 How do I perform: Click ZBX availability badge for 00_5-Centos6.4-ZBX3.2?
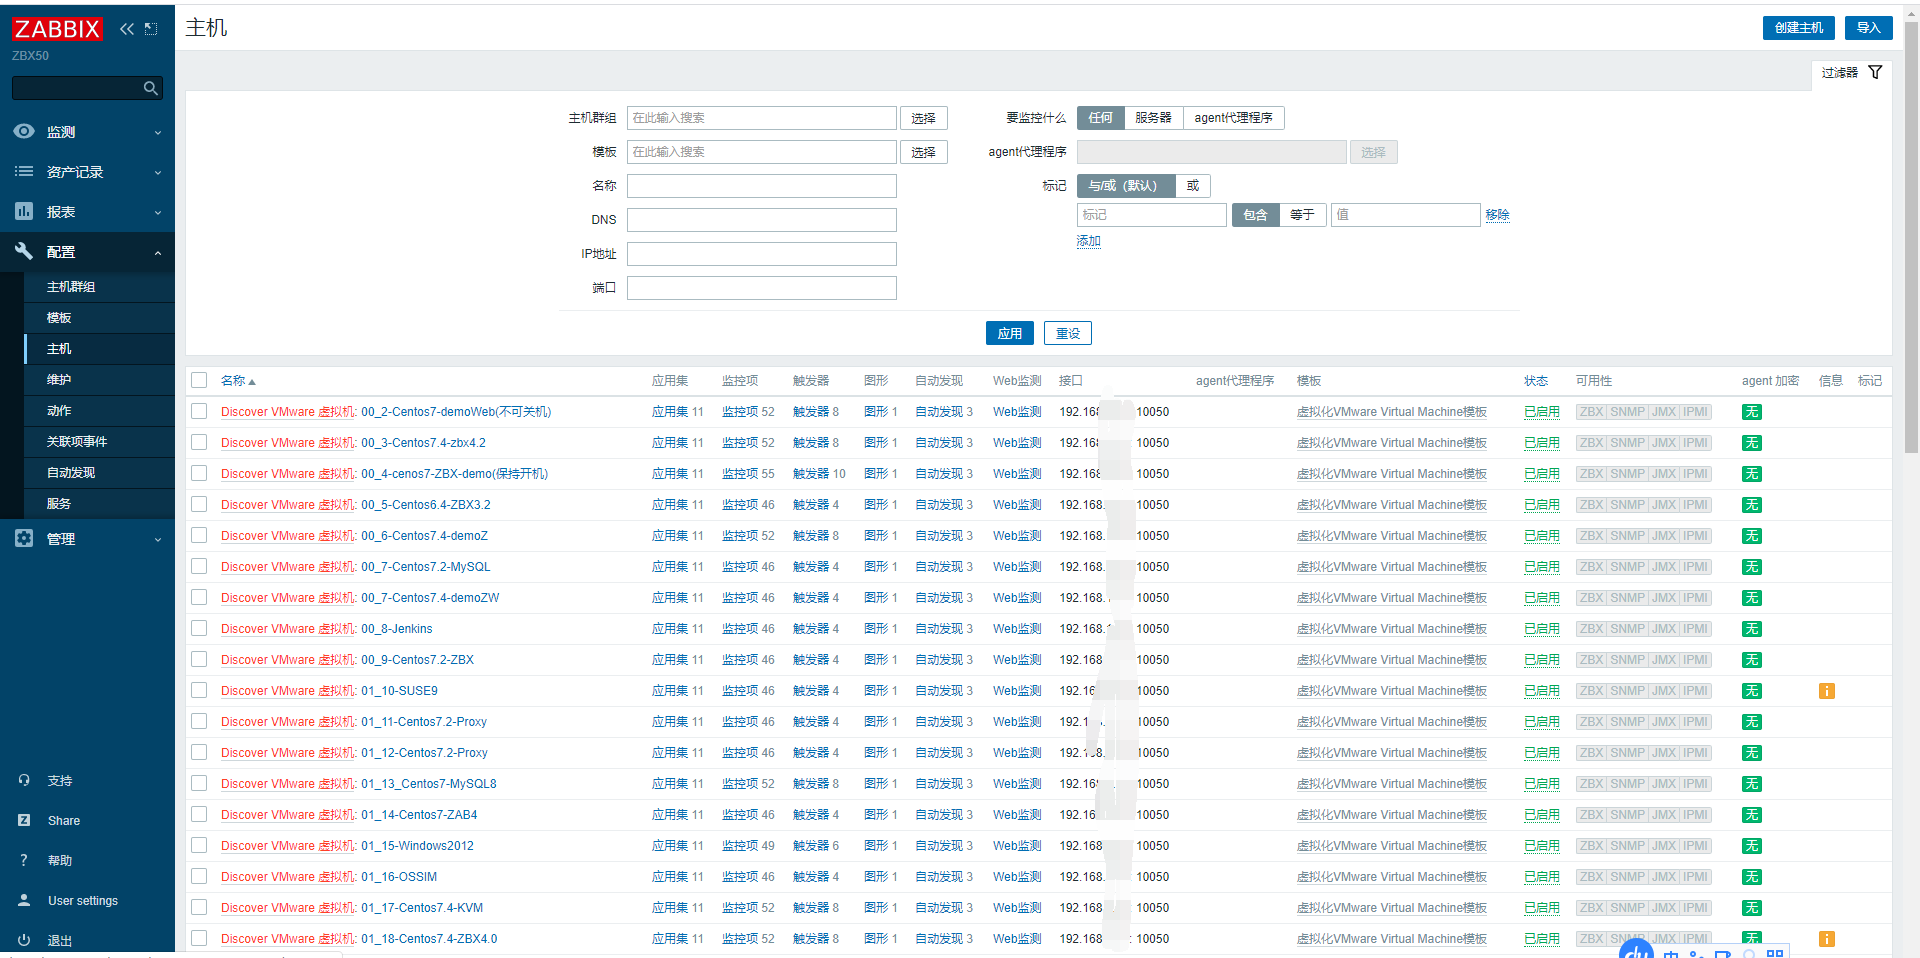(x=1591, y=505)
